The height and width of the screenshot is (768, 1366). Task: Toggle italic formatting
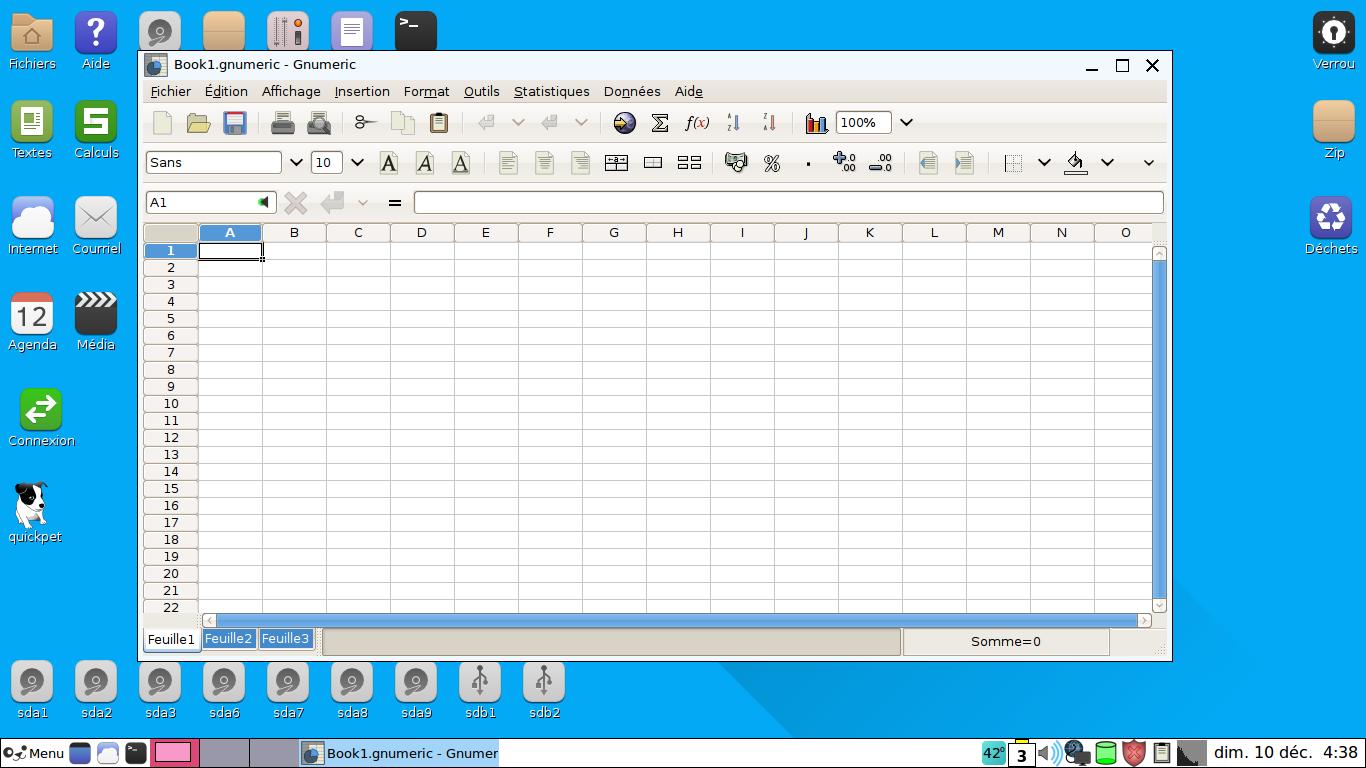[424, 162]
